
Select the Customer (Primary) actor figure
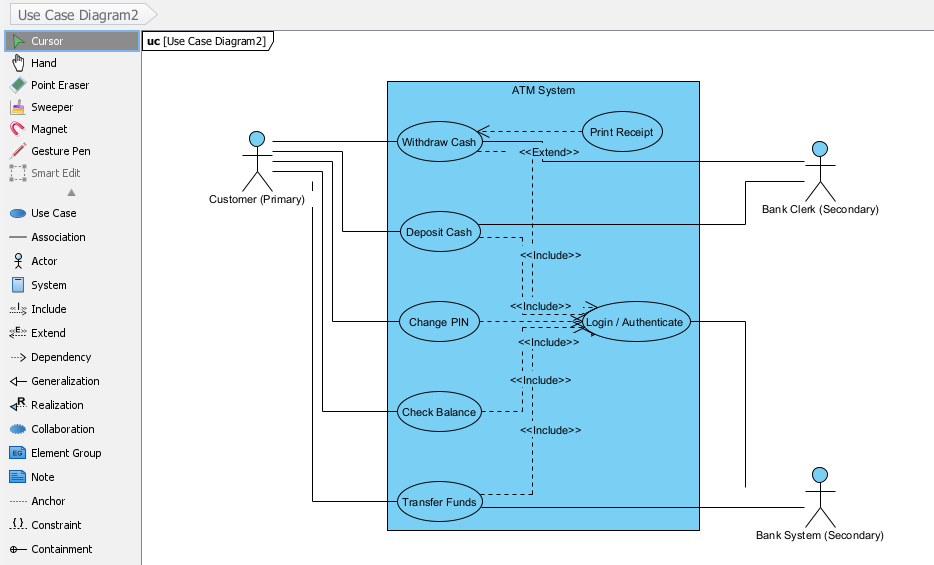pyautogui.click(x=257, y=161)
